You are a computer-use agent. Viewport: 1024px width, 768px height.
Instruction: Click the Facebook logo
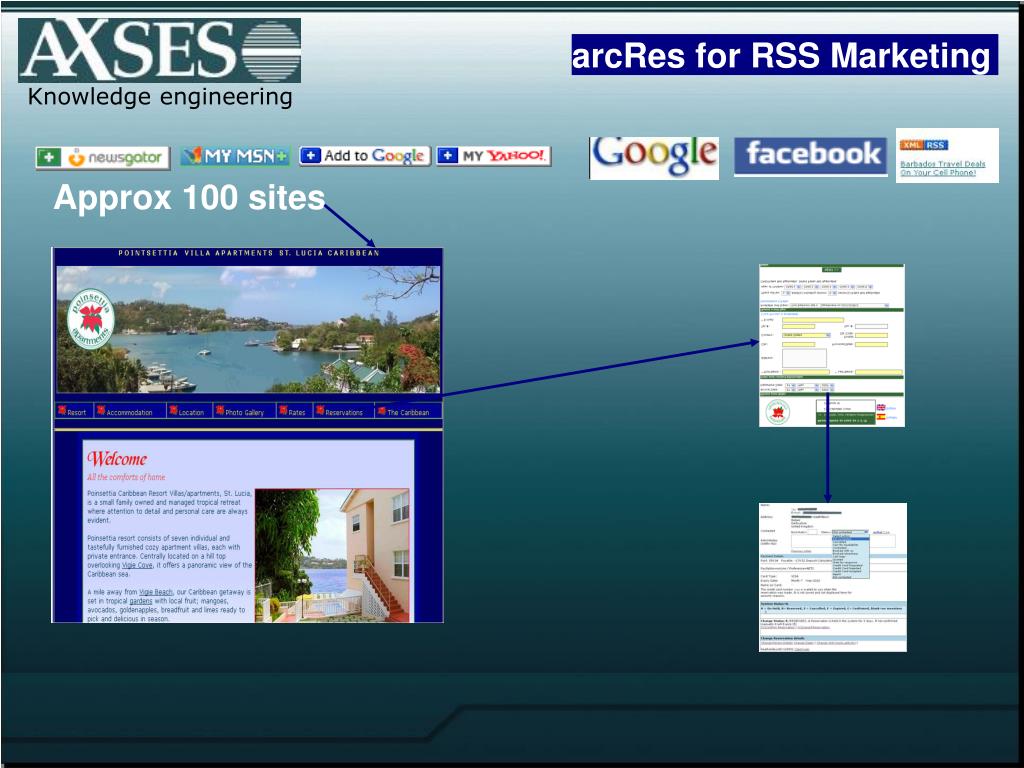(x=810, y=156)
